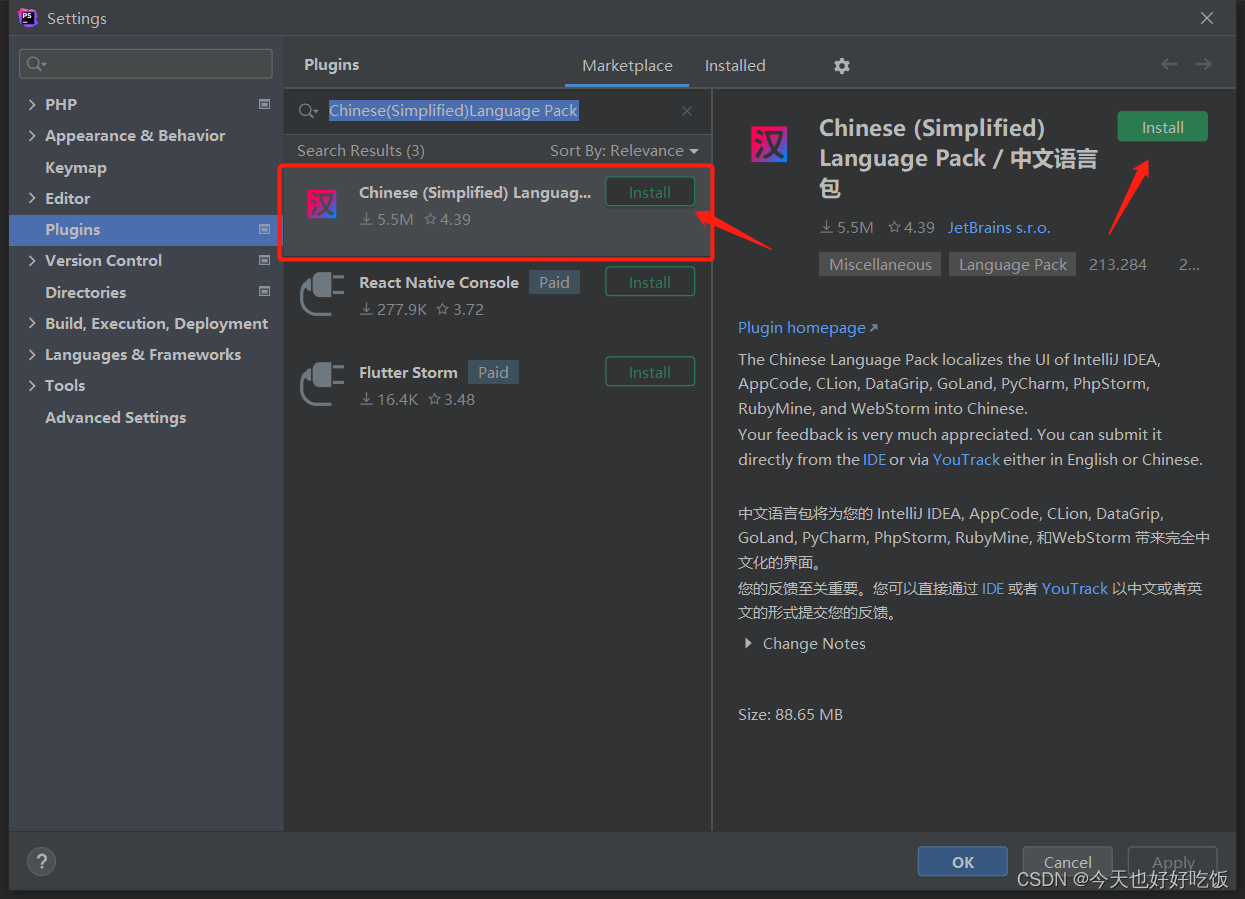Select Keymap in settings tree
The image size is (1245, 899).
click(76, 168)
